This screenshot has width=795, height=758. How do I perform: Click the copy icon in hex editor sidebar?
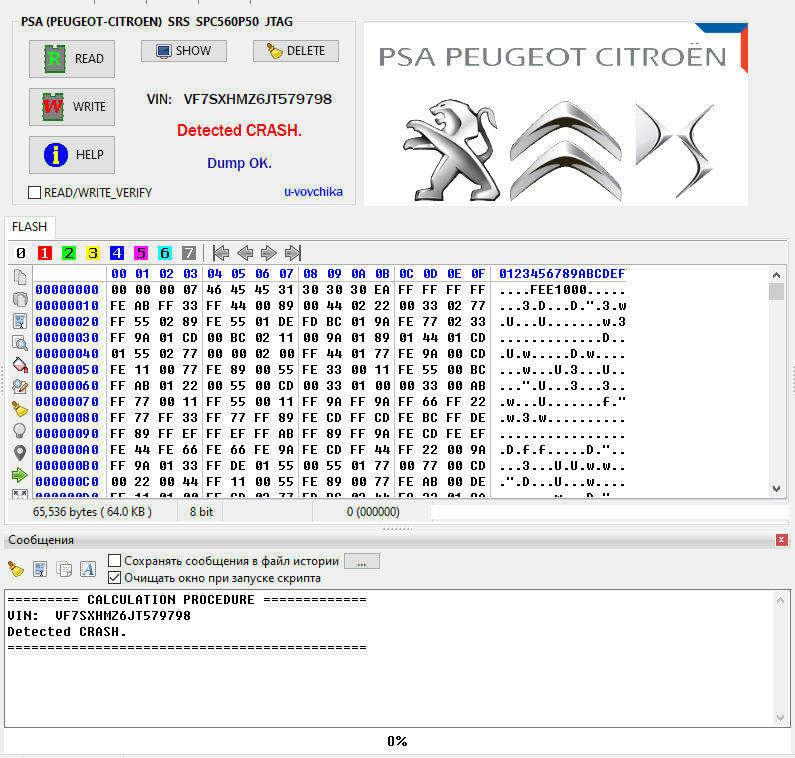(20, 277)
